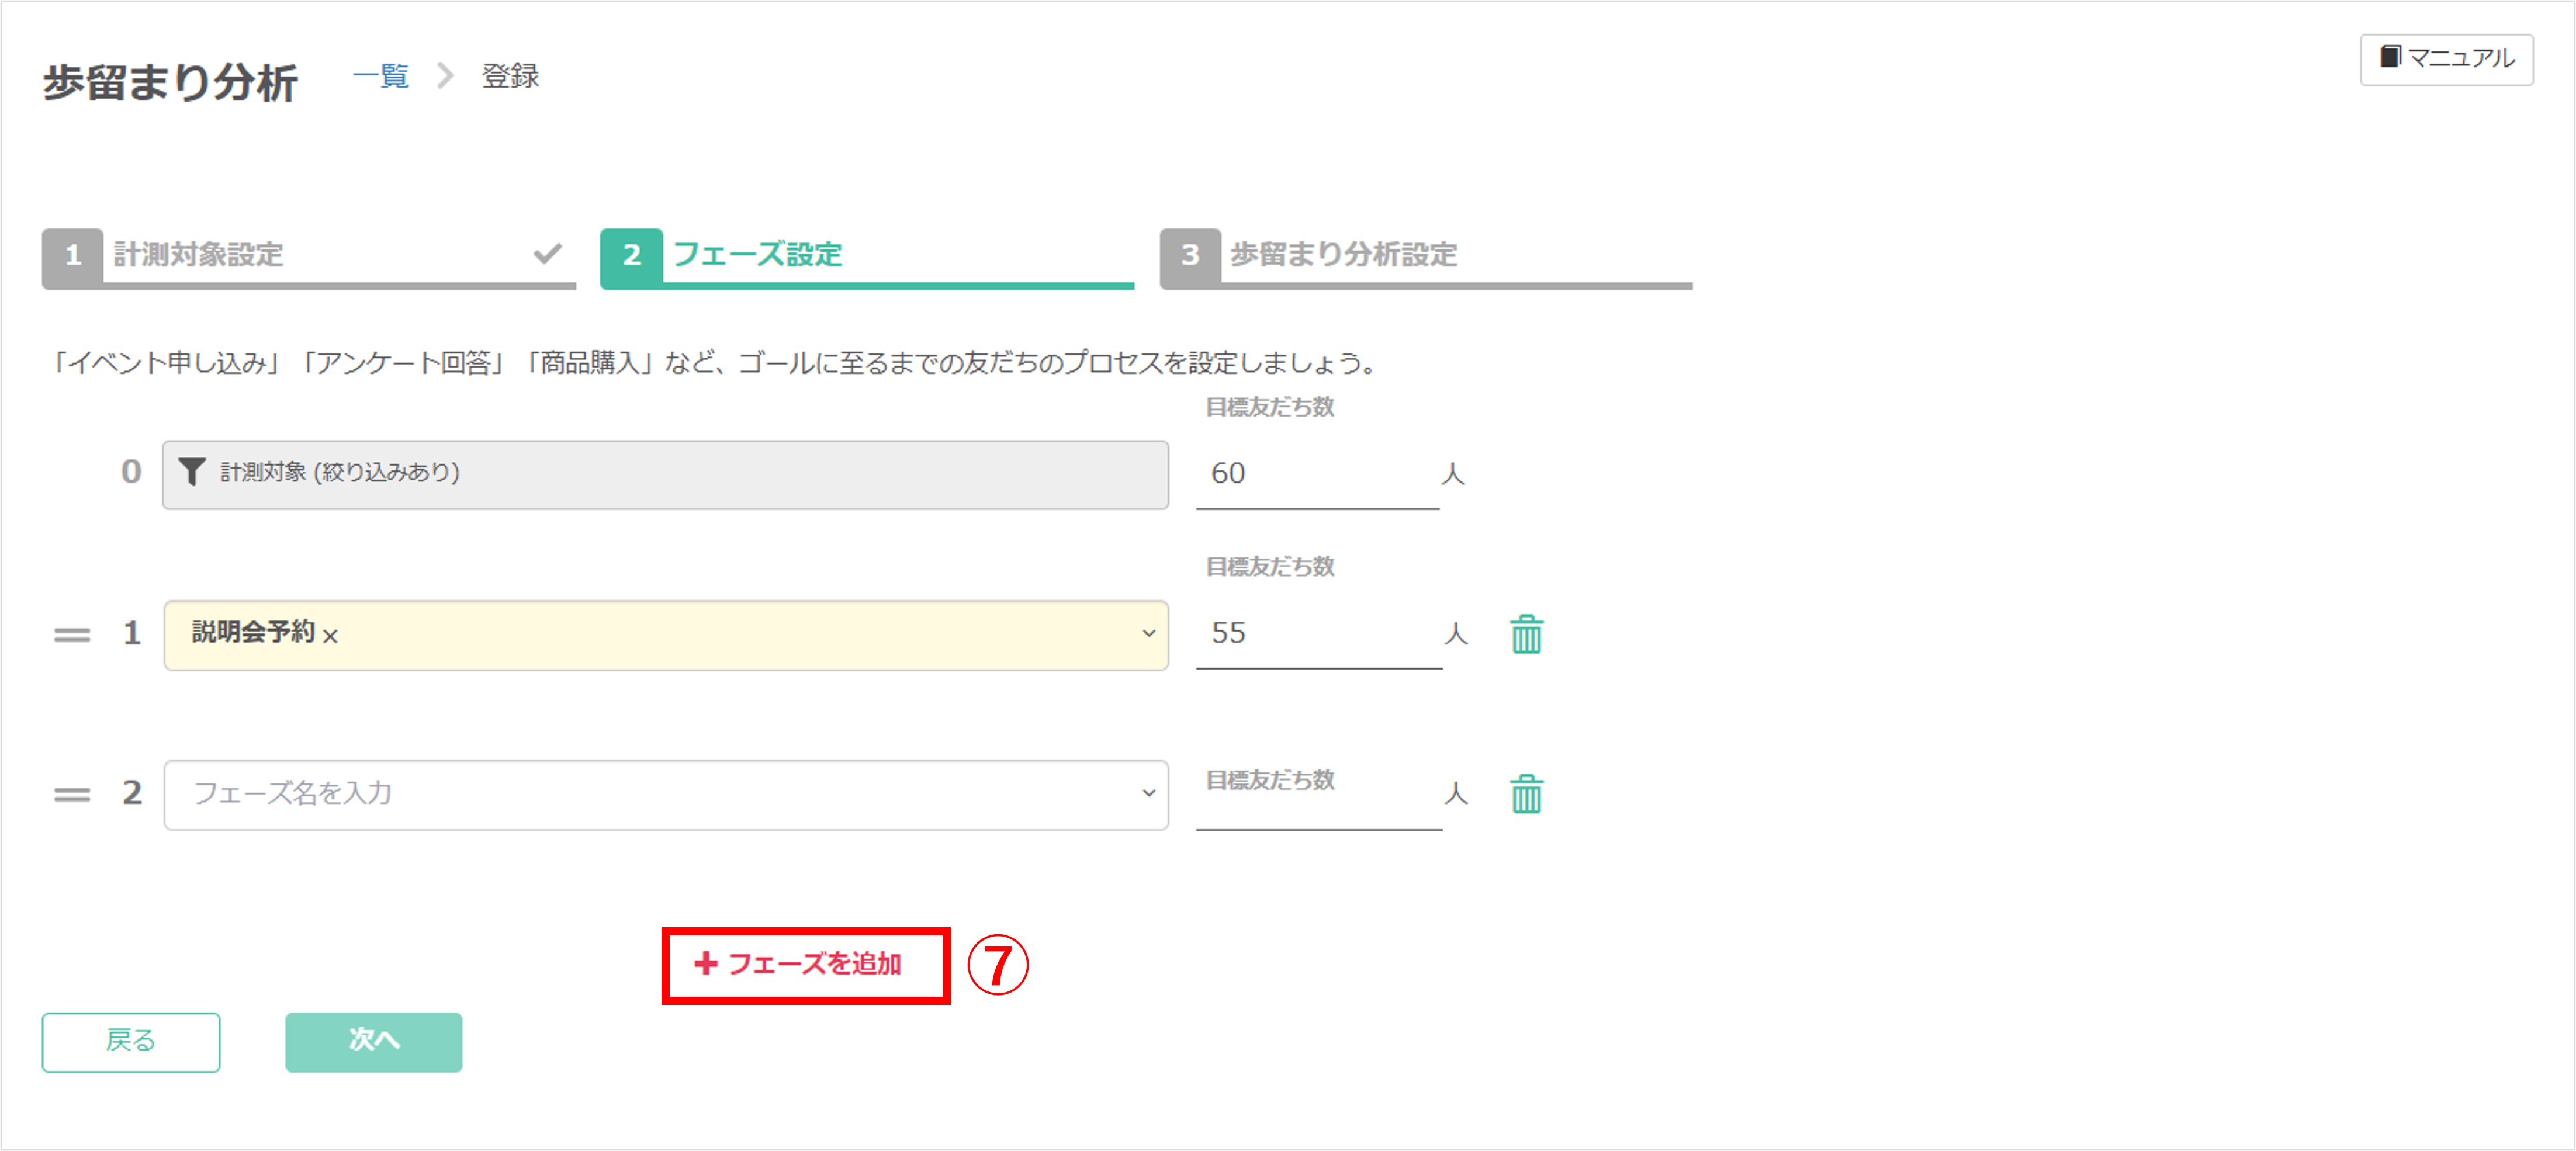The height and width of the screenshot is (1151, 2576).
Task: Expand the phase 1 dropdown arrow
Action: (1148, 634)
